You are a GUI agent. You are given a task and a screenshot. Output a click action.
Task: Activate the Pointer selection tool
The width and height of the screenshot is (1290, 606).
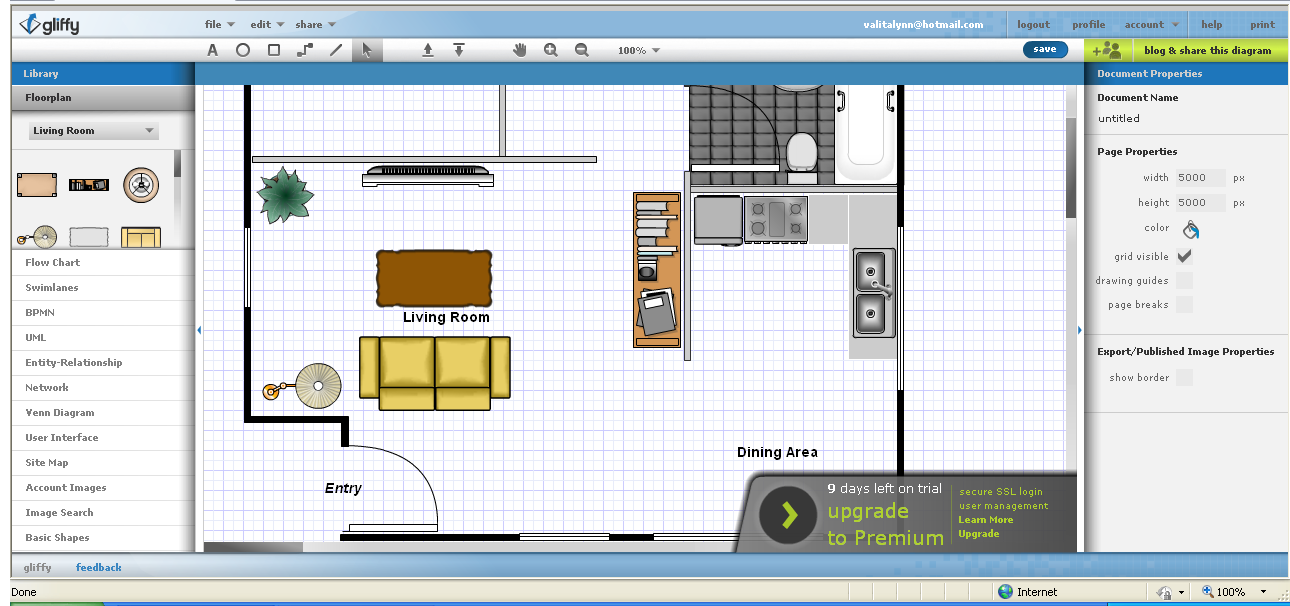pyautogui.click(x=367, y=50)
